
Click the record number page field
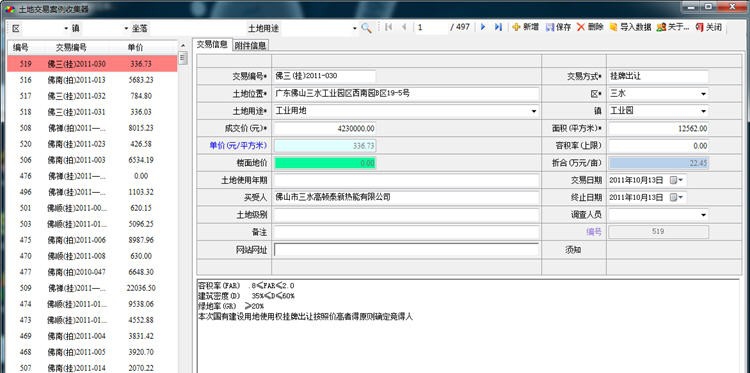431,27
